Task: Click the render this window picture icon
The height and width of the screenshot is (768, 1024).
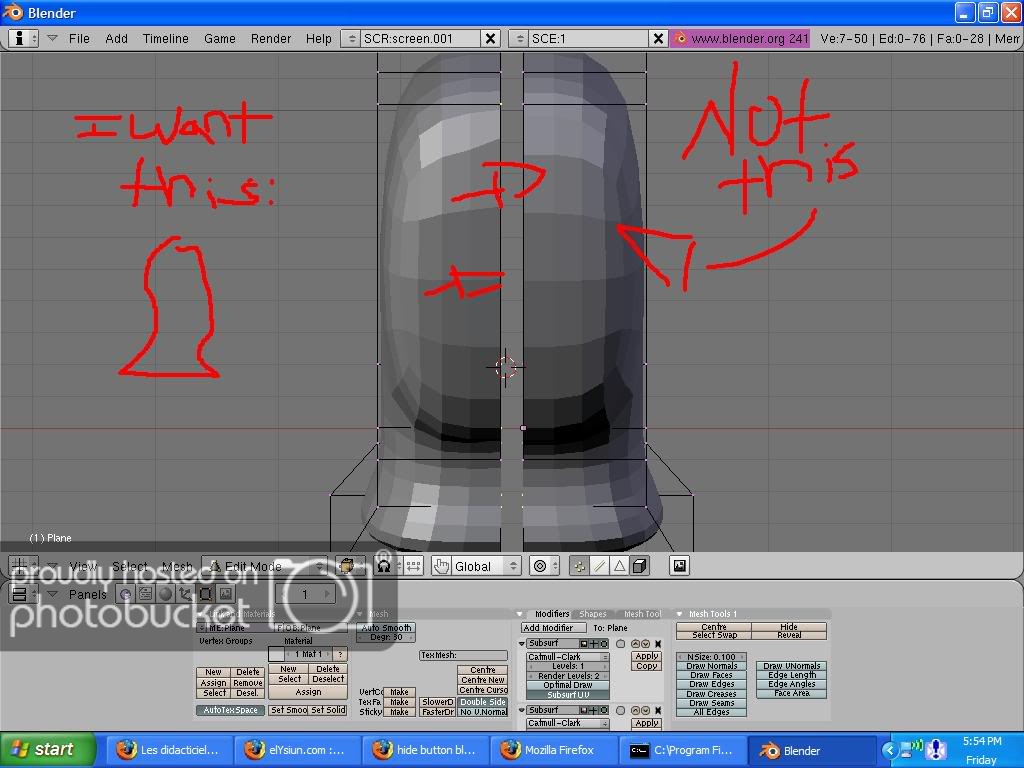Action: [x=680, y=566]
